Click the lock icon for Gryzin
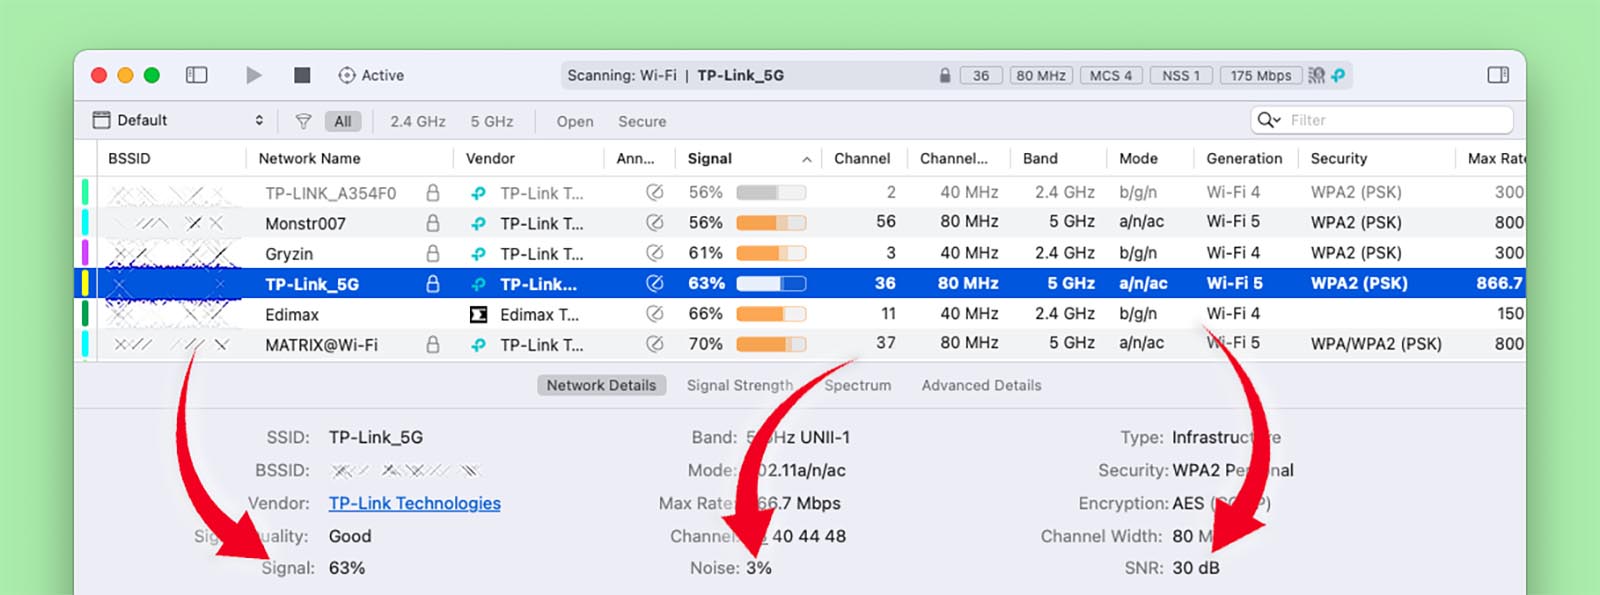This screenshot has height=595, width=1600. 433,253
